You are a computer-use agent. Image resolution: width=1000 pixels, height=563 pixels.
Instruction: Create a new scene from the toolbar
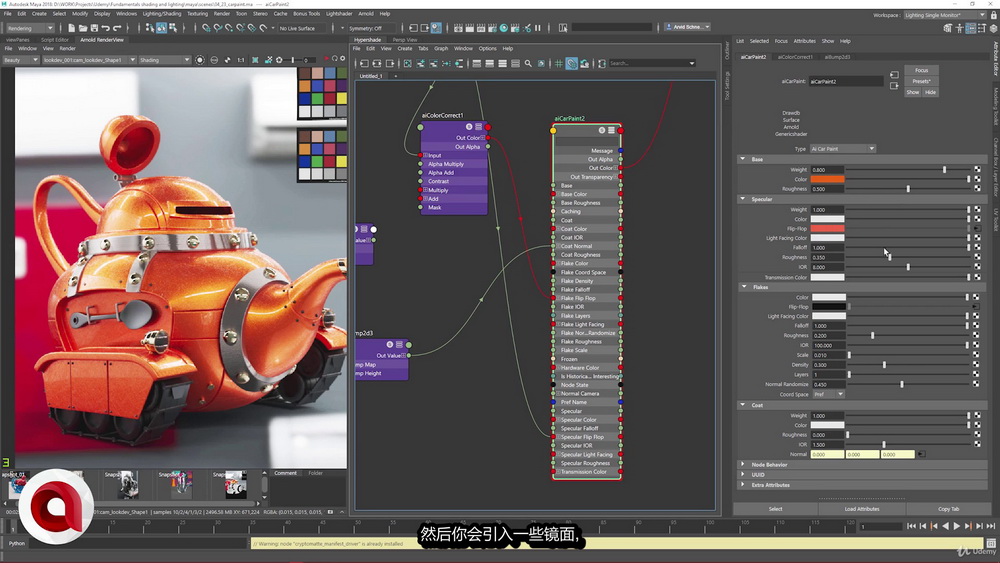tap(71, 28)
